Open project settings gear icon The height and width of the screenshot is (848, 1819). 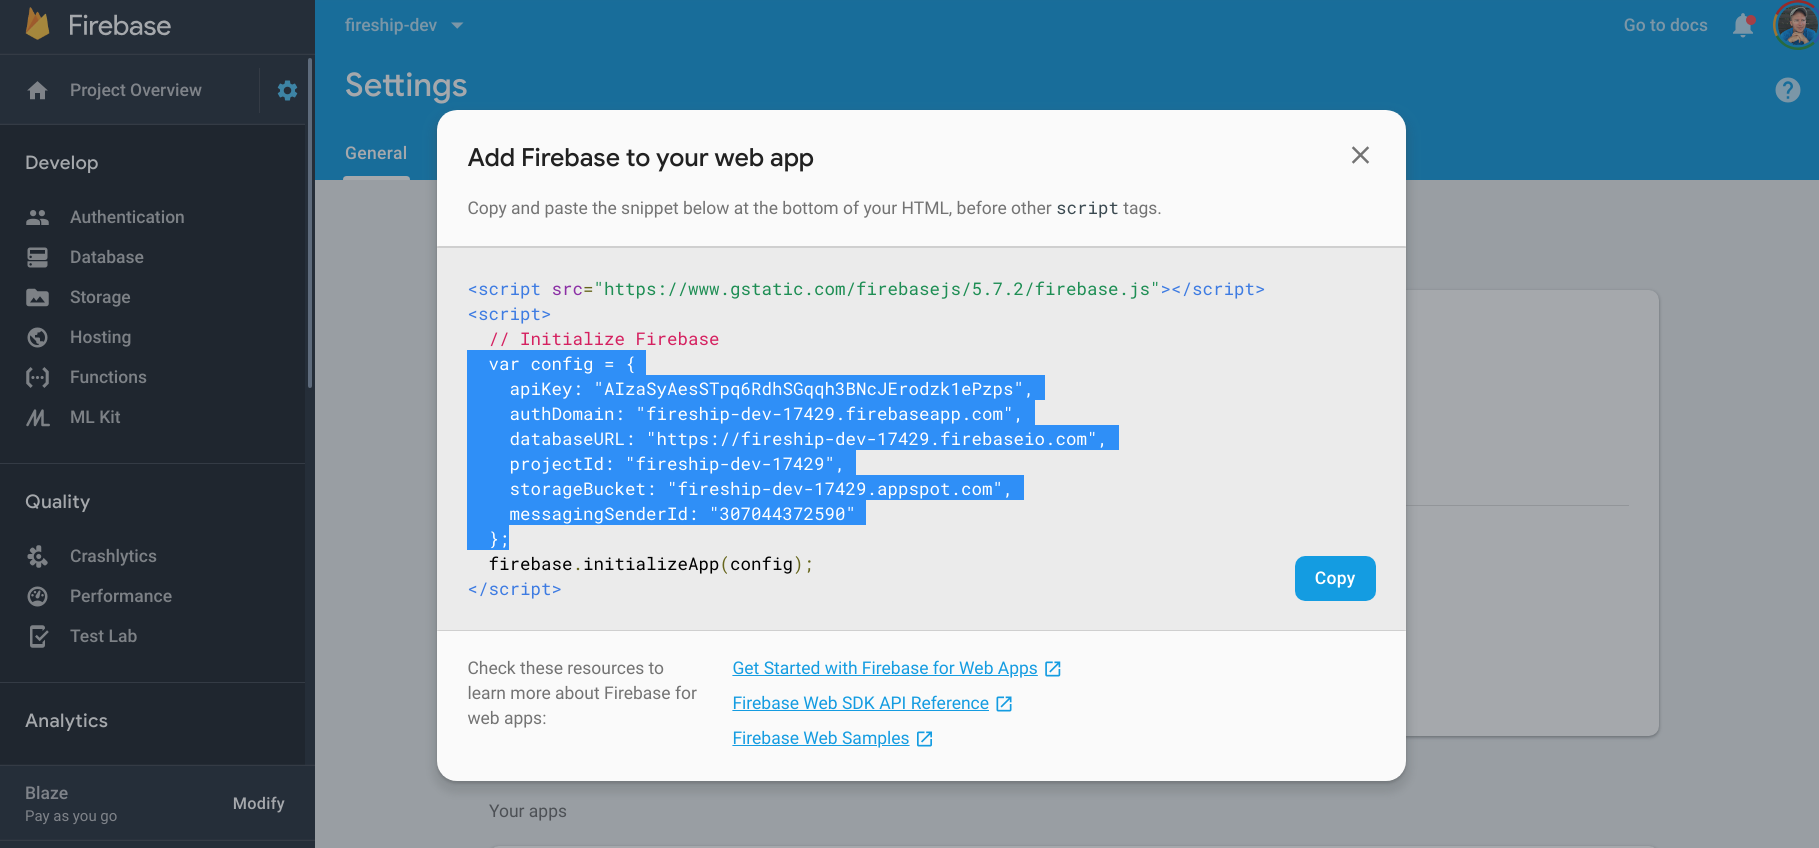[287, 91]
